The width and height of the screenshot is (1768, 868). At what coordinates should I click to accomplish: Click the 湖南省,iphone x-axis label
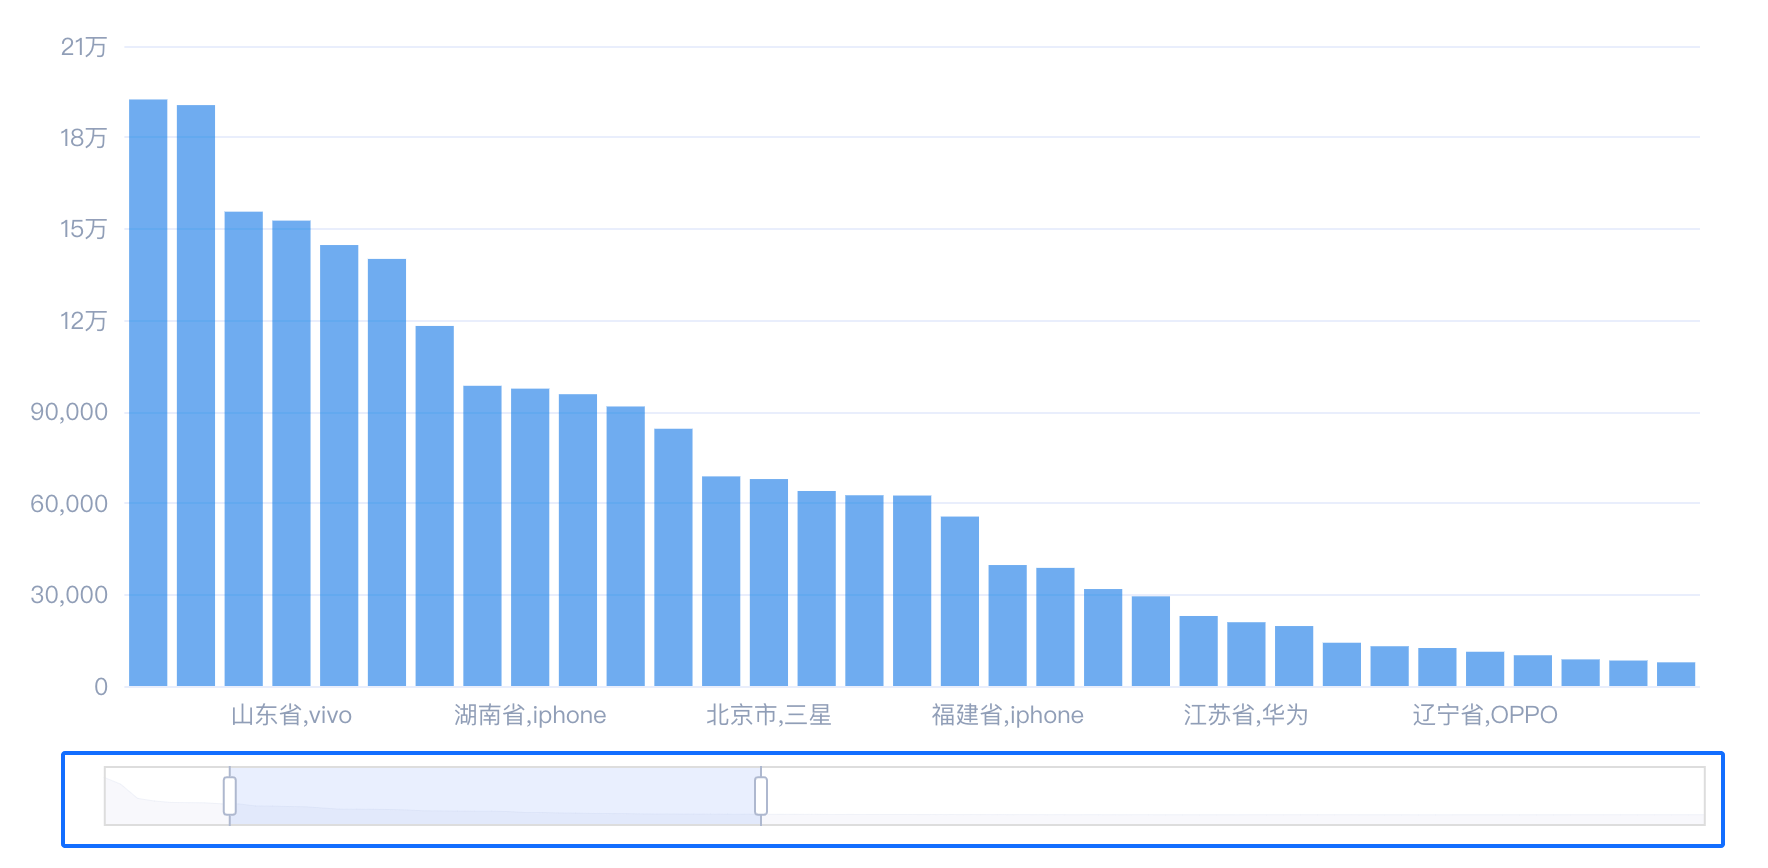[530, 715]
